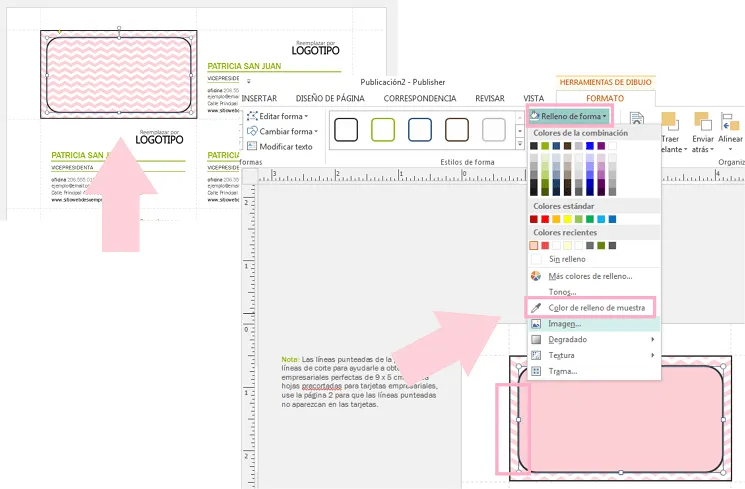Click the Traer adelante icon
The width and height of the screenshot is (745, 489).
click(x=669, y=121)
